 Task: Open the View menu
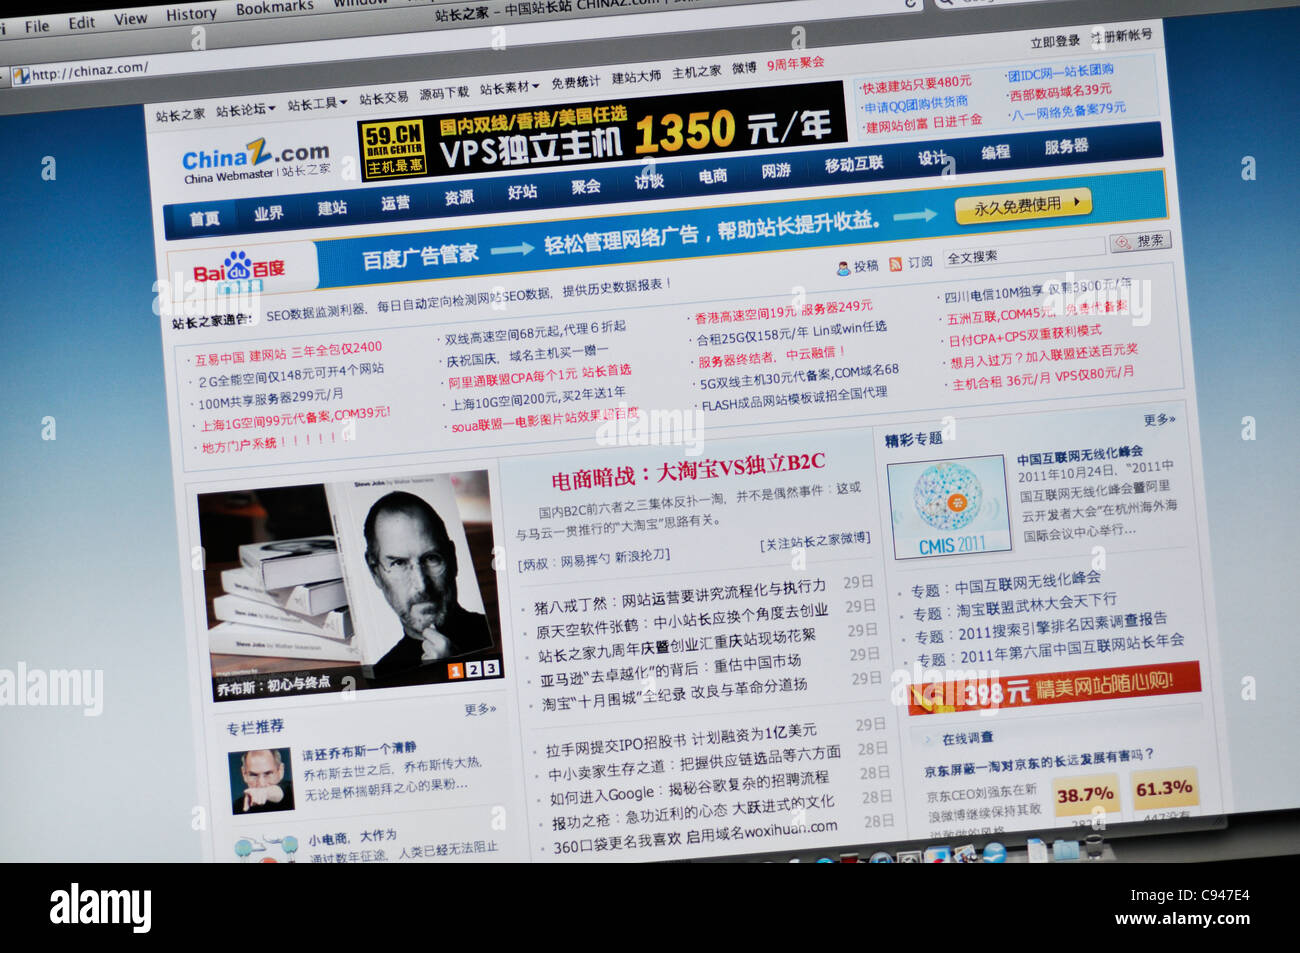coord(130,19)
